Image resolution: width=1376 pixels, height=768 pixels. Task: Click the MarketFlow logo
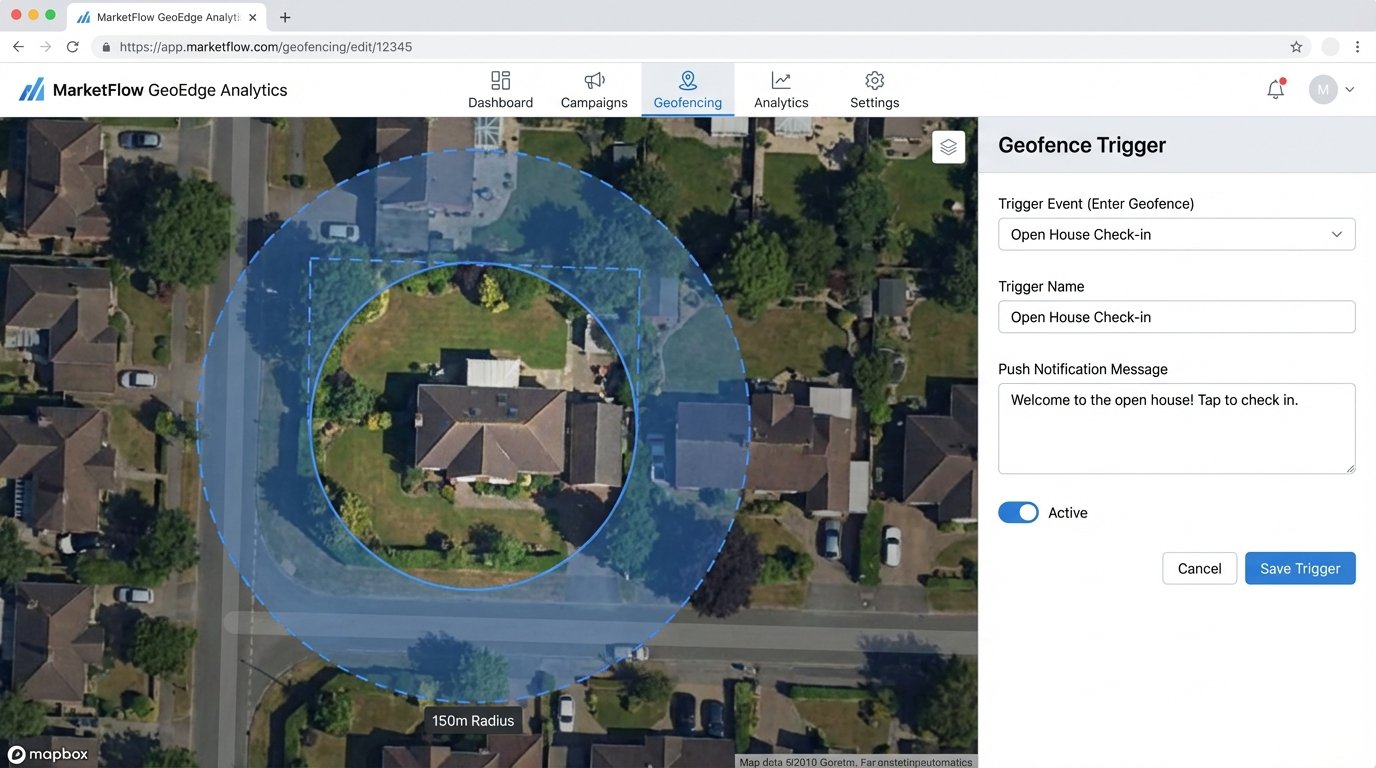31,89
